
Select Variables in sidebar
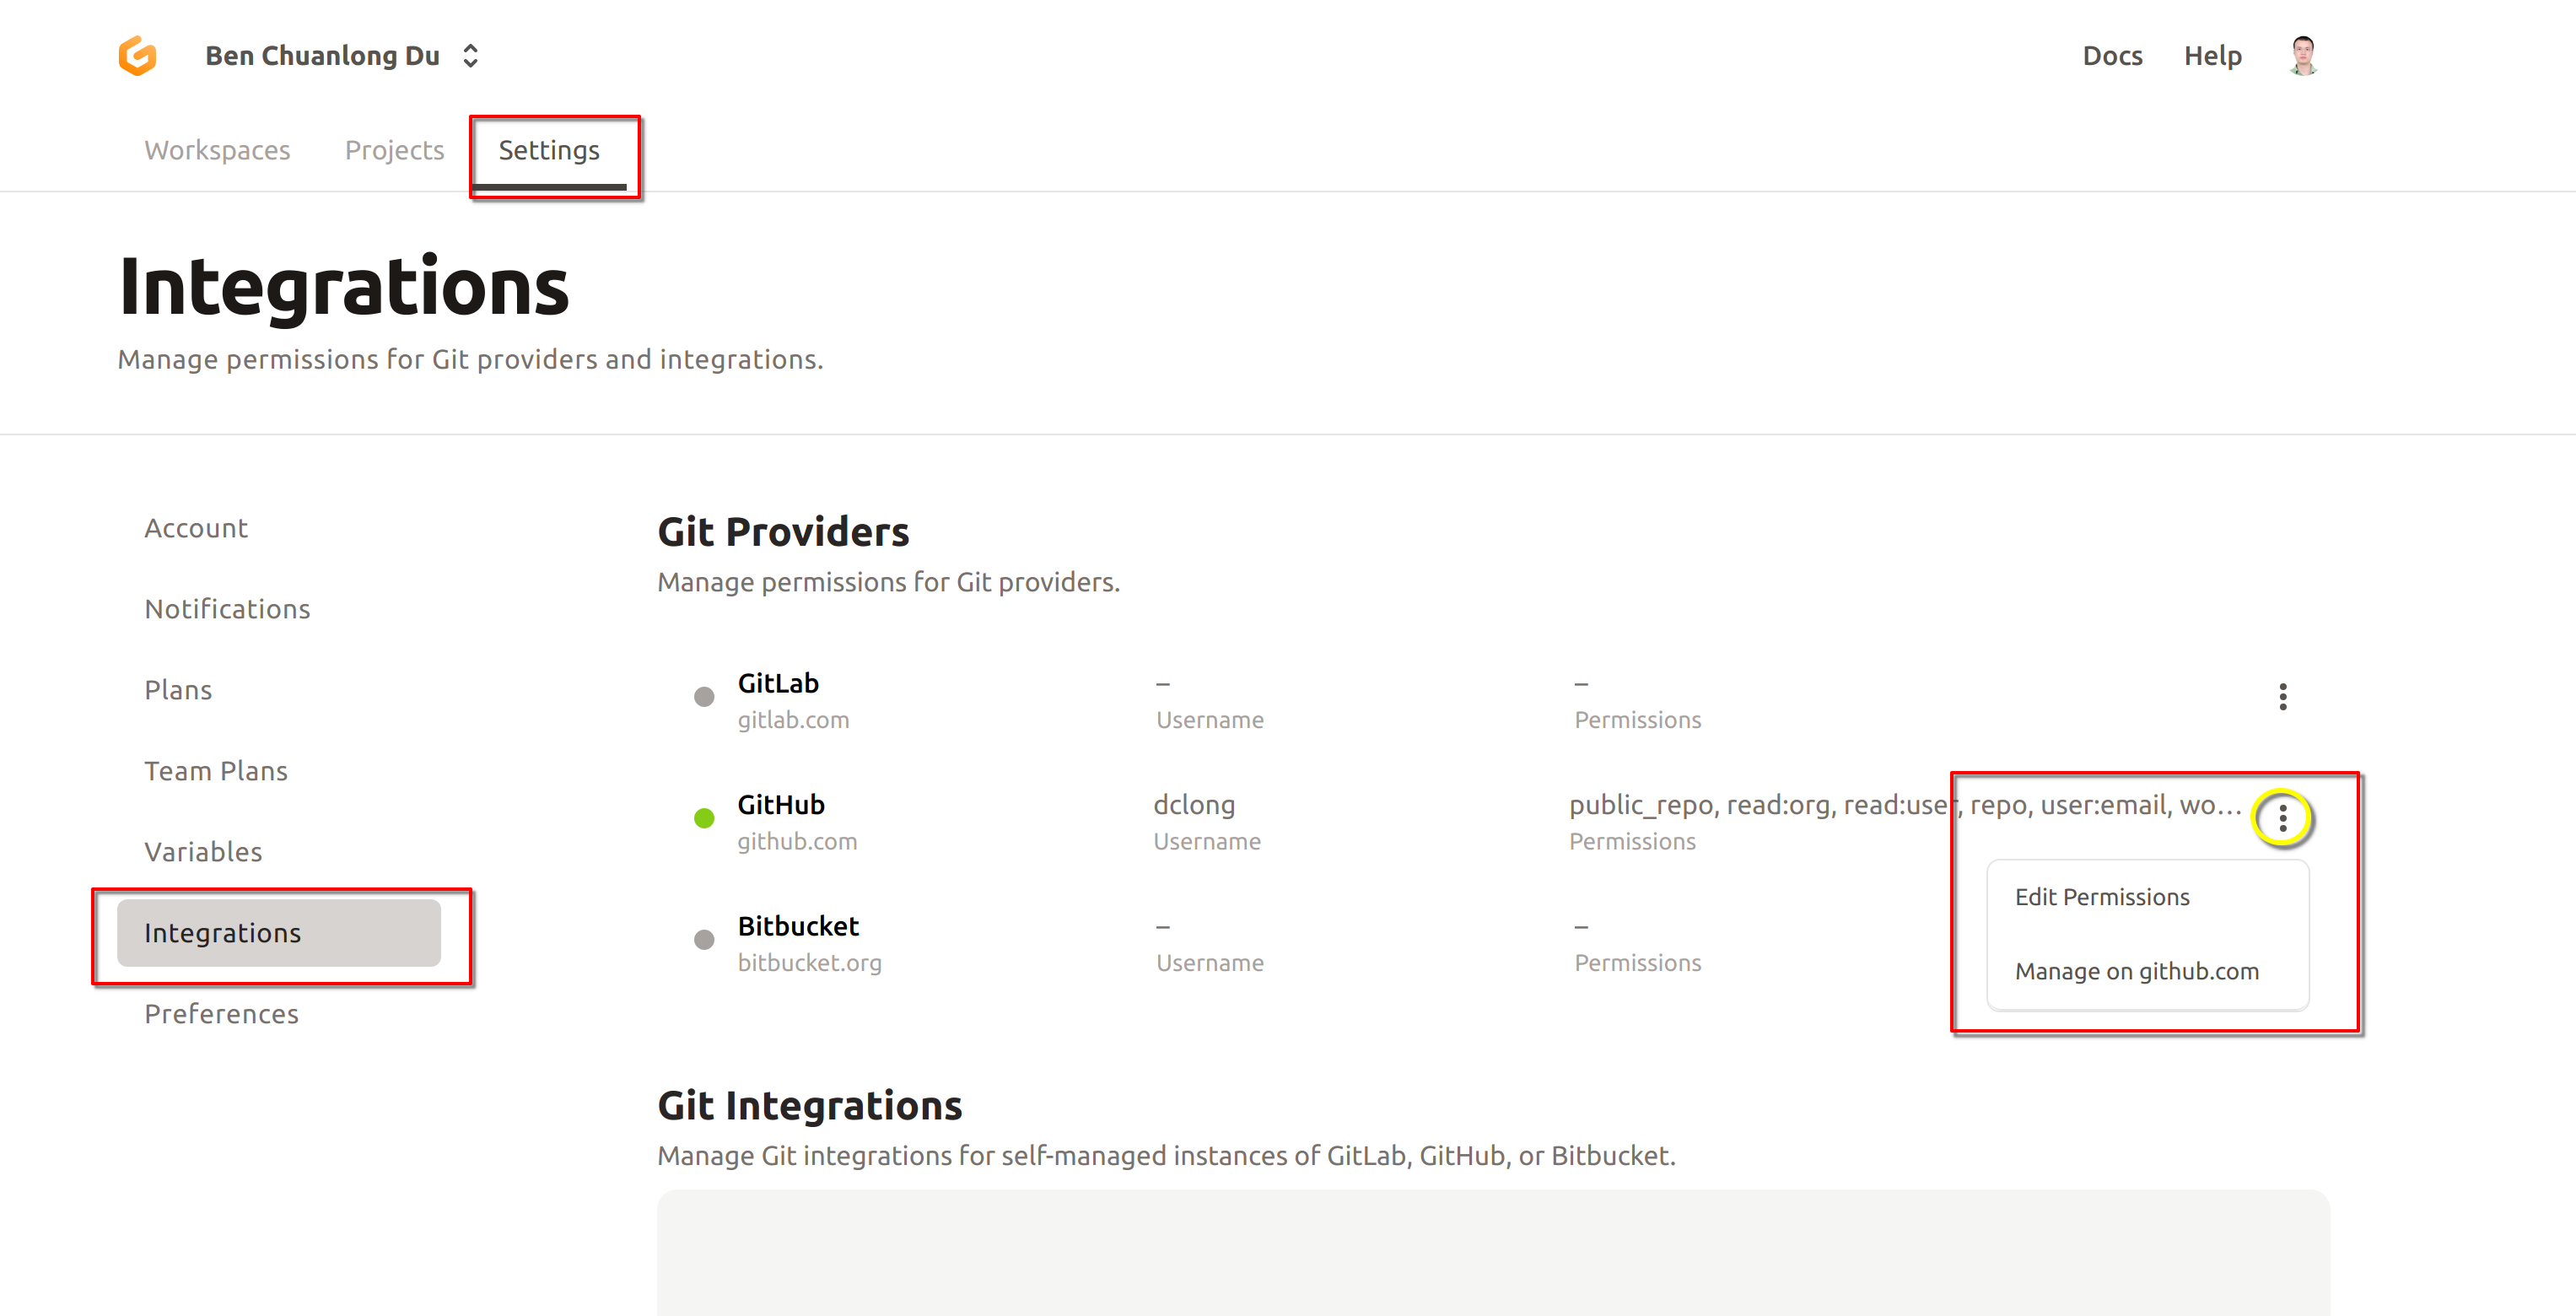click(x=203, y=852)
